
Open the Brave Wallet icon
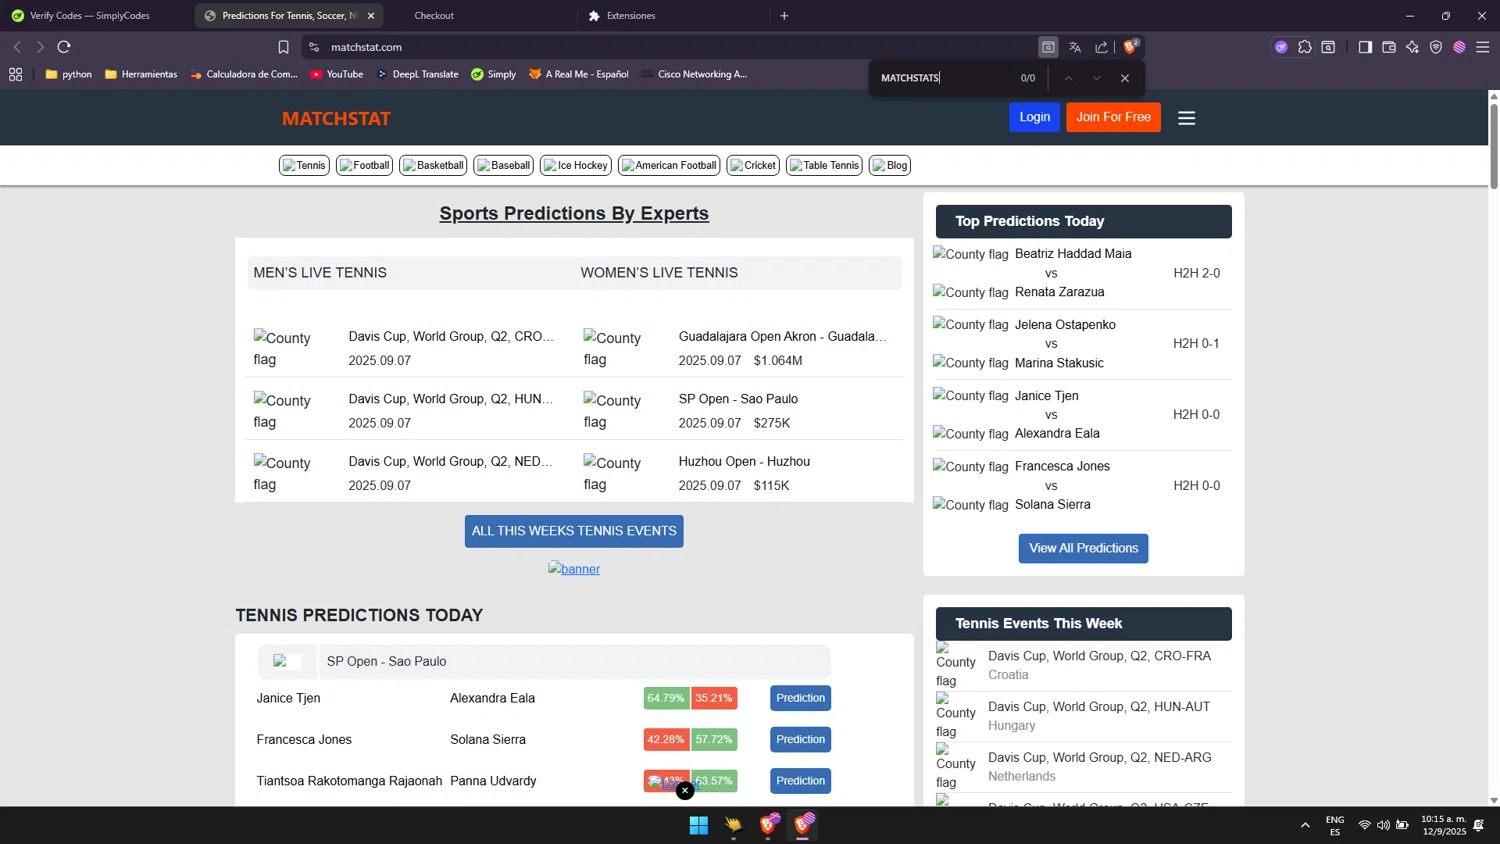point(1389,47)
